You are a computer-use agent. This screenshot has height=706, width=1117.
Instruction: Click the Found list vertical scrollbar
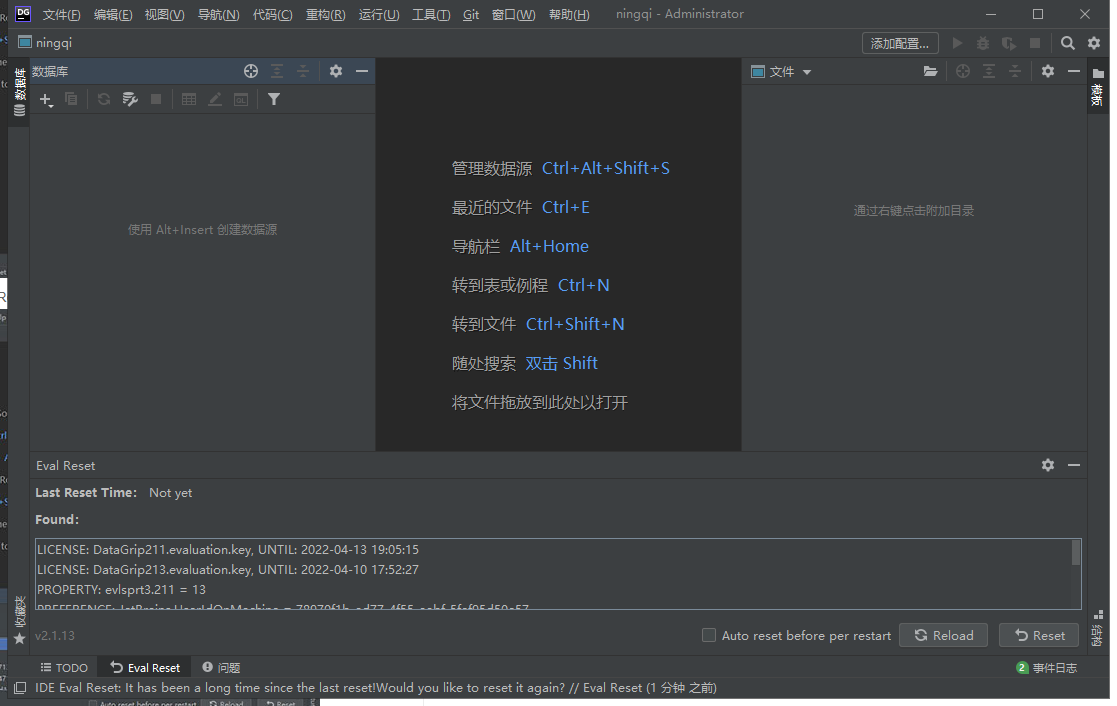point(1076,554)
